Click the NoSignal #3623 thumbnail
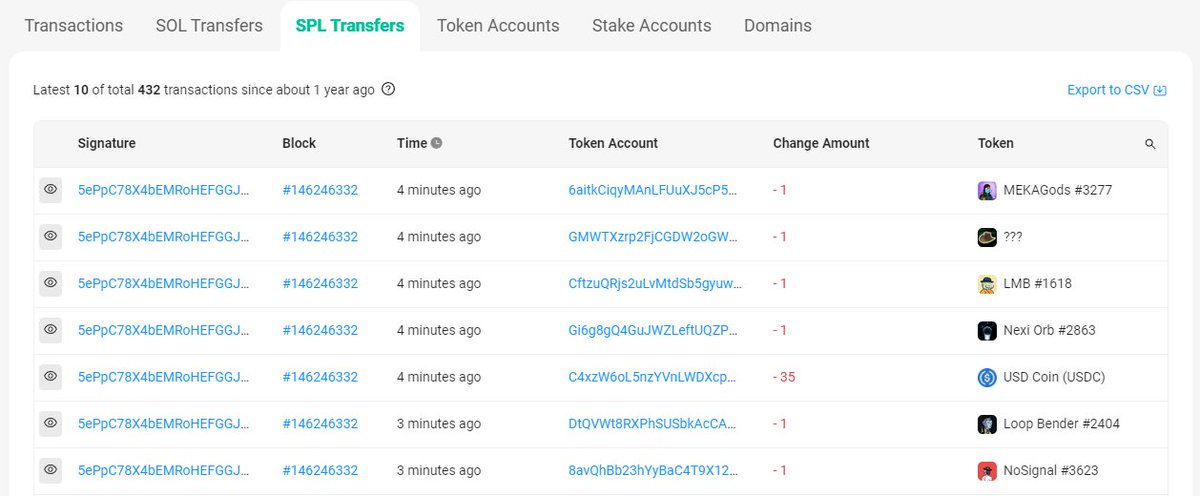Image resolution: width=1200 pixels, height=496 pixels. click(987, 470)
